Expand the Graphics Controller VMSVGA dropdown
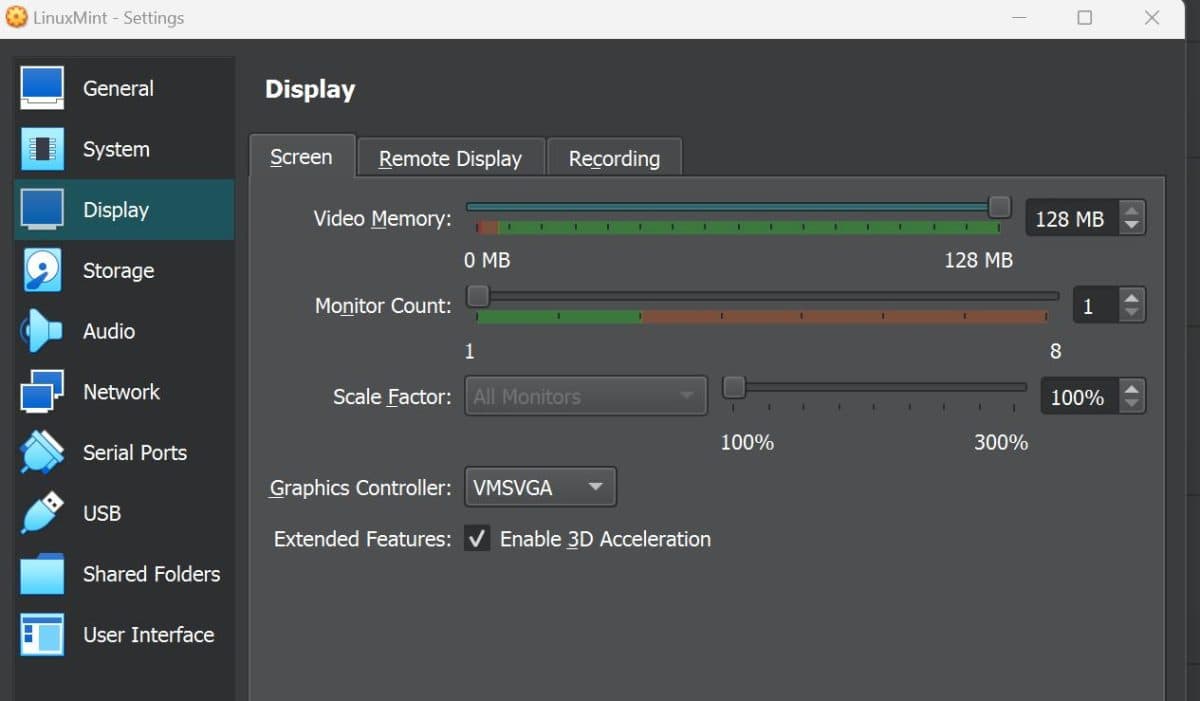 (x=541, y=488)
